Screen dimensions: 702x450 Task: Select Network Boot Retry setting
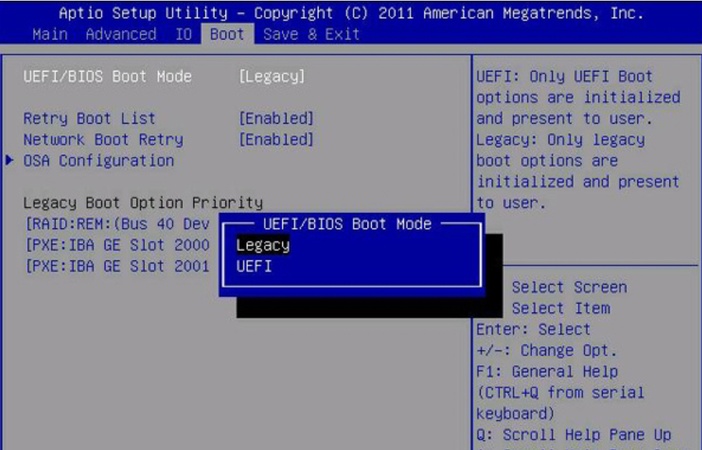point(103,140)
